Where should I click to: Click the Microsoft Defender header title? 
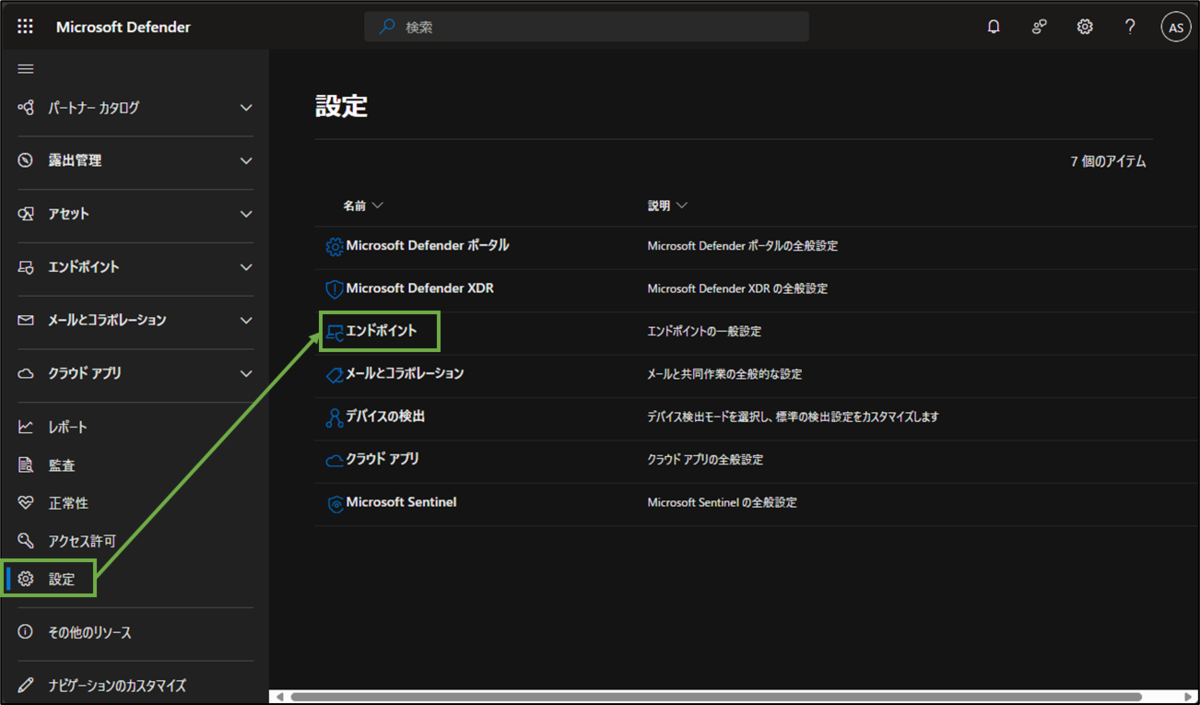click(123, 27)
